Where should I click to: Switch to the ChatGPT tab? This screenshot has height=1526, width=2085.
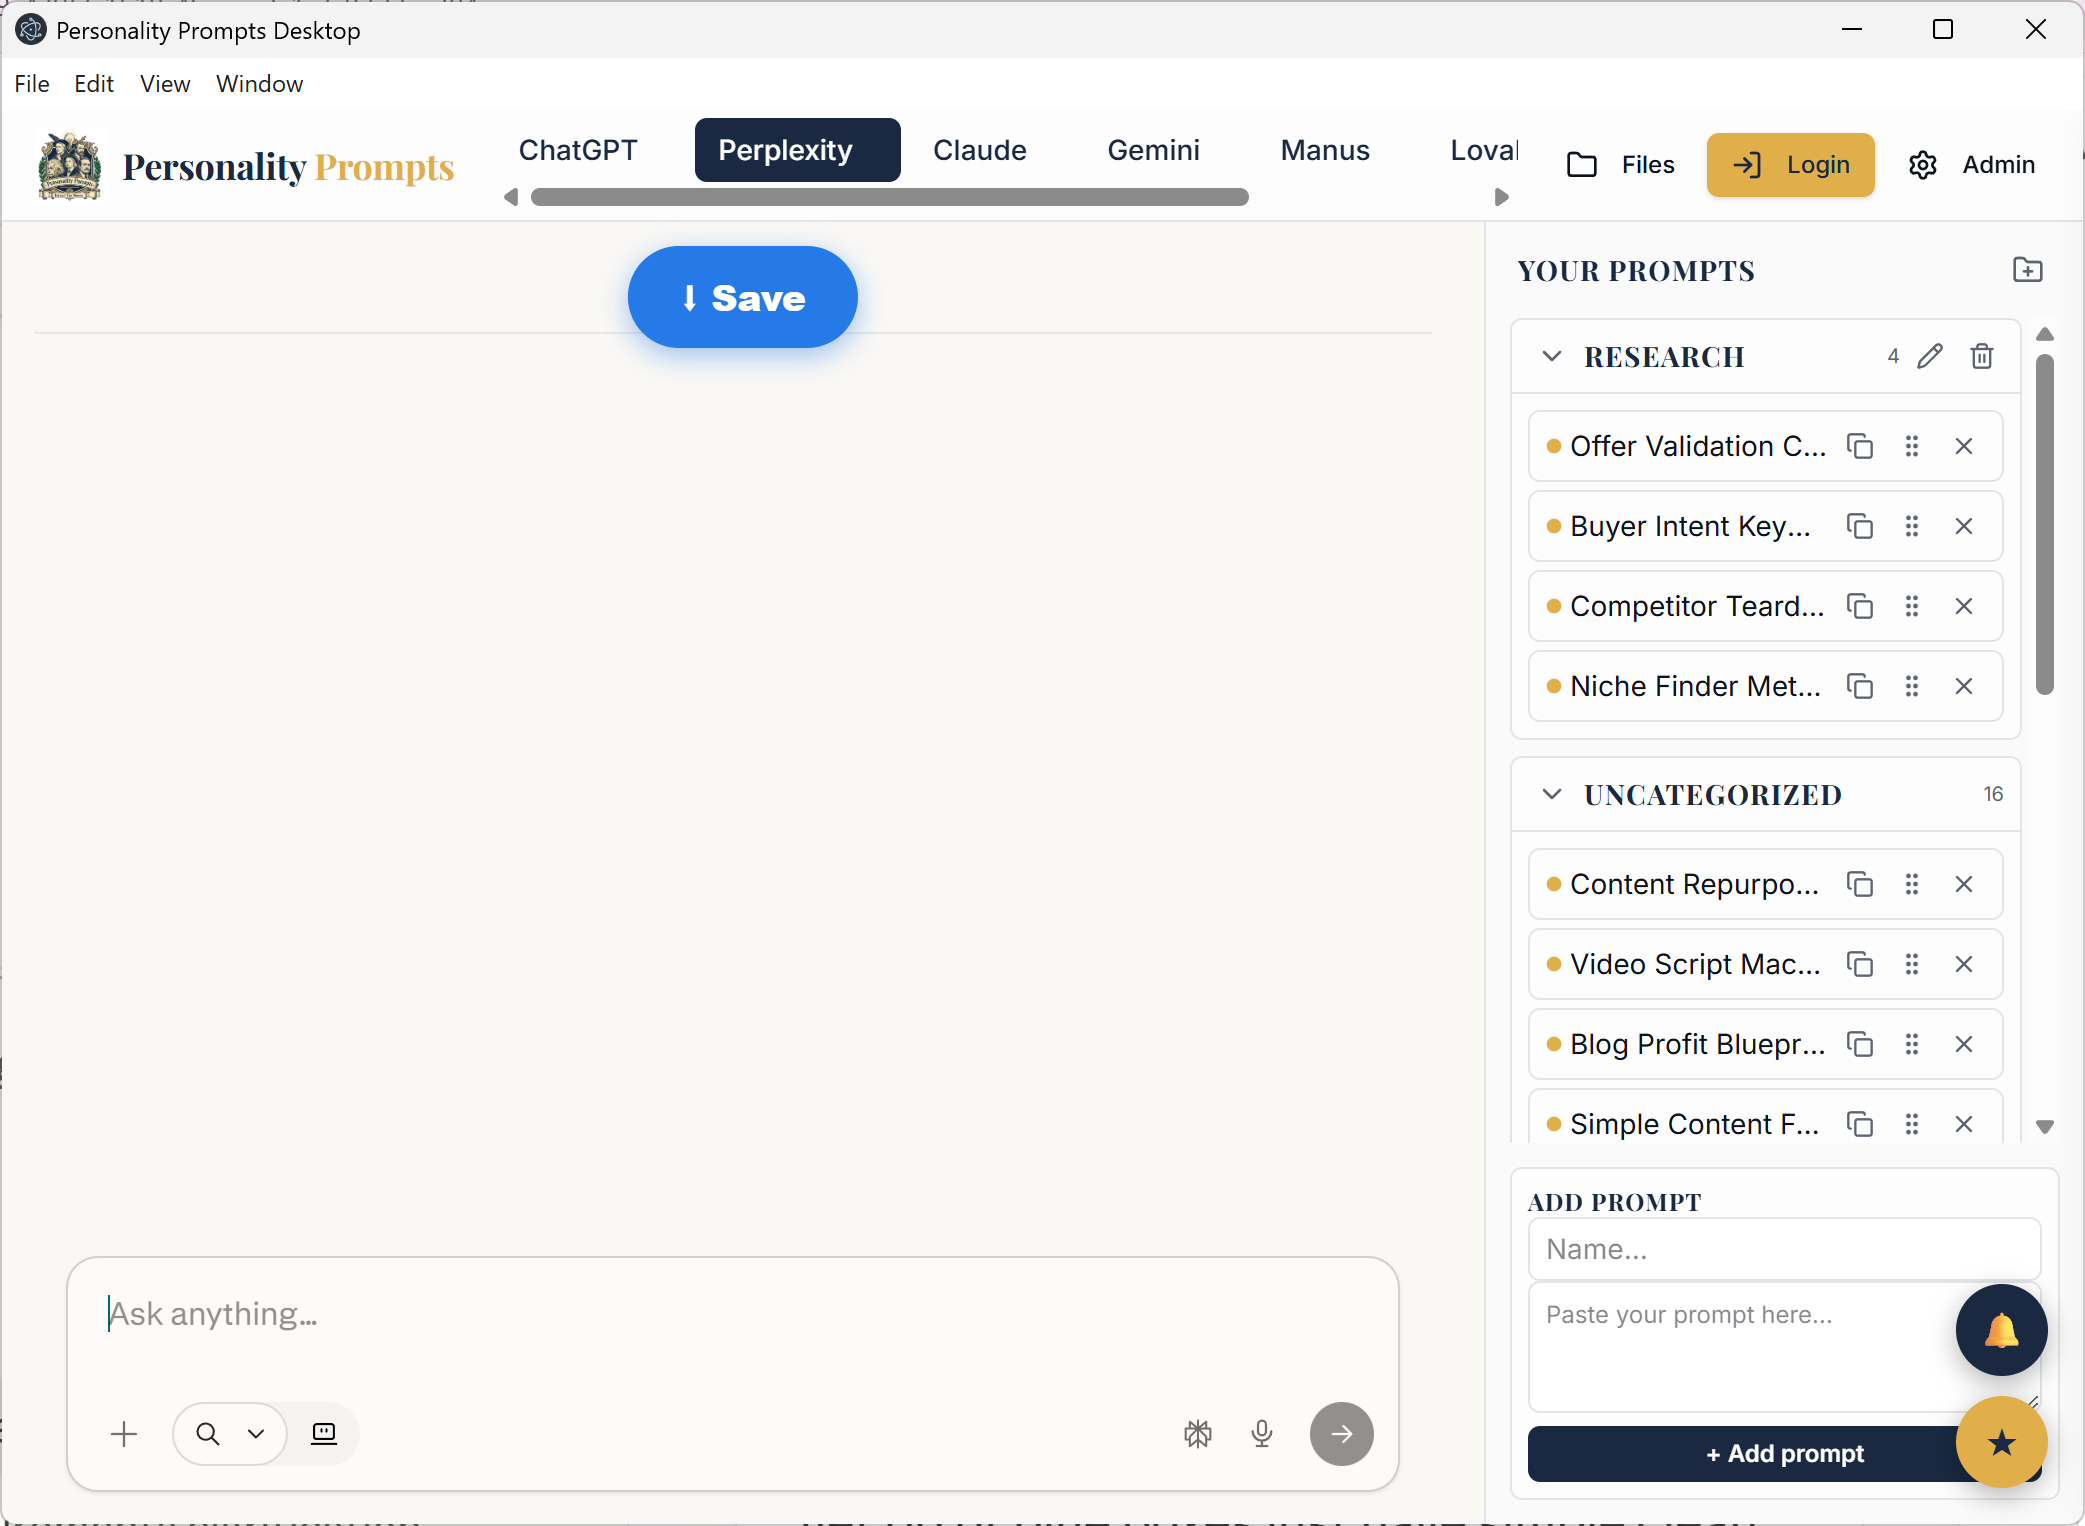578,150
